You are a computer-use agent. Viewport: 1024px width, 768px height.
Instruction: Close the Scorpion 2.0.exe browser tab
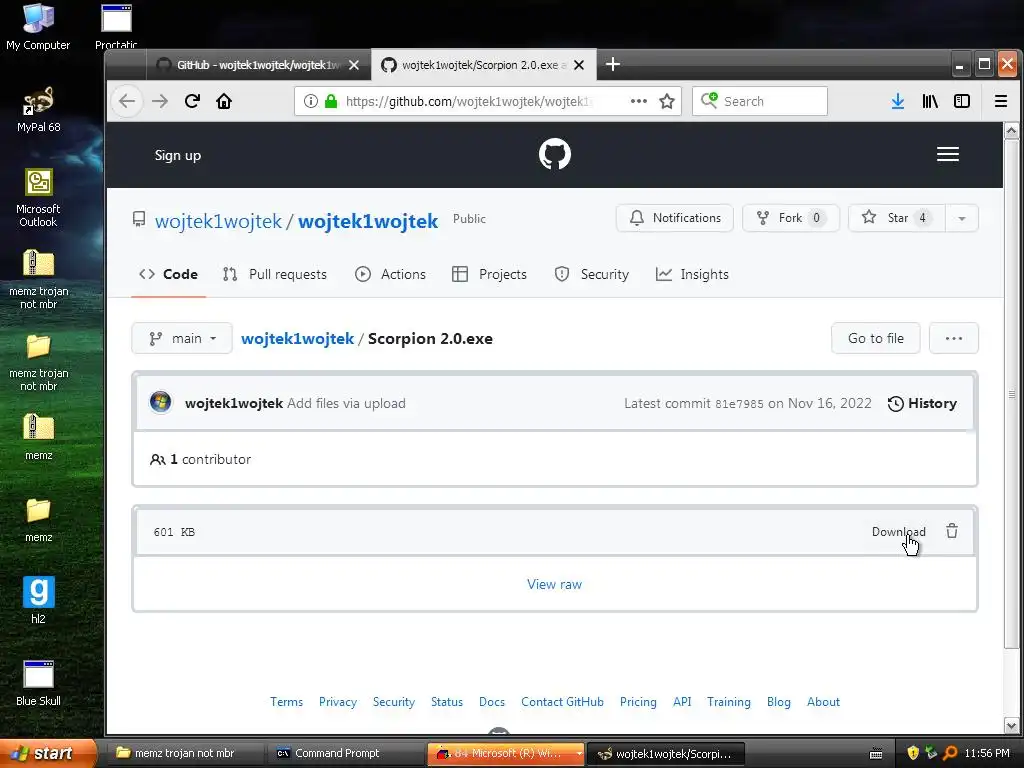(579, 65)
